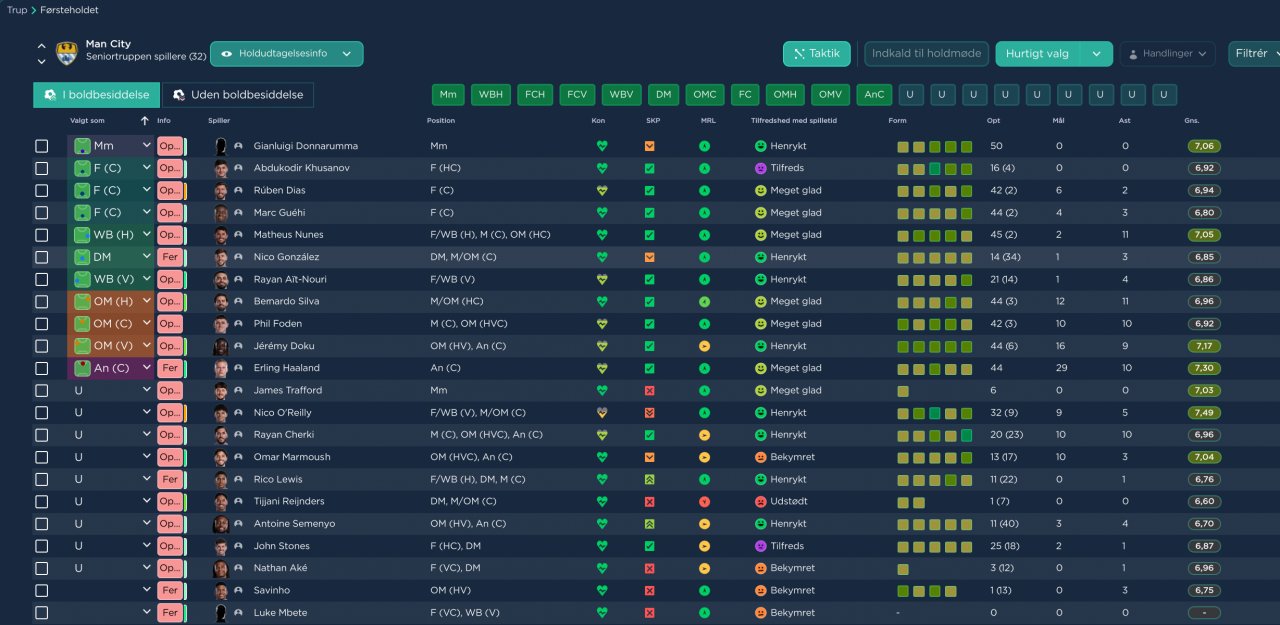Image resolution: width=1280 pixels, height=625 pixels.
Task: Open position dropdown for Matheus Nunes' WB (H)
Action: [147, 235]
